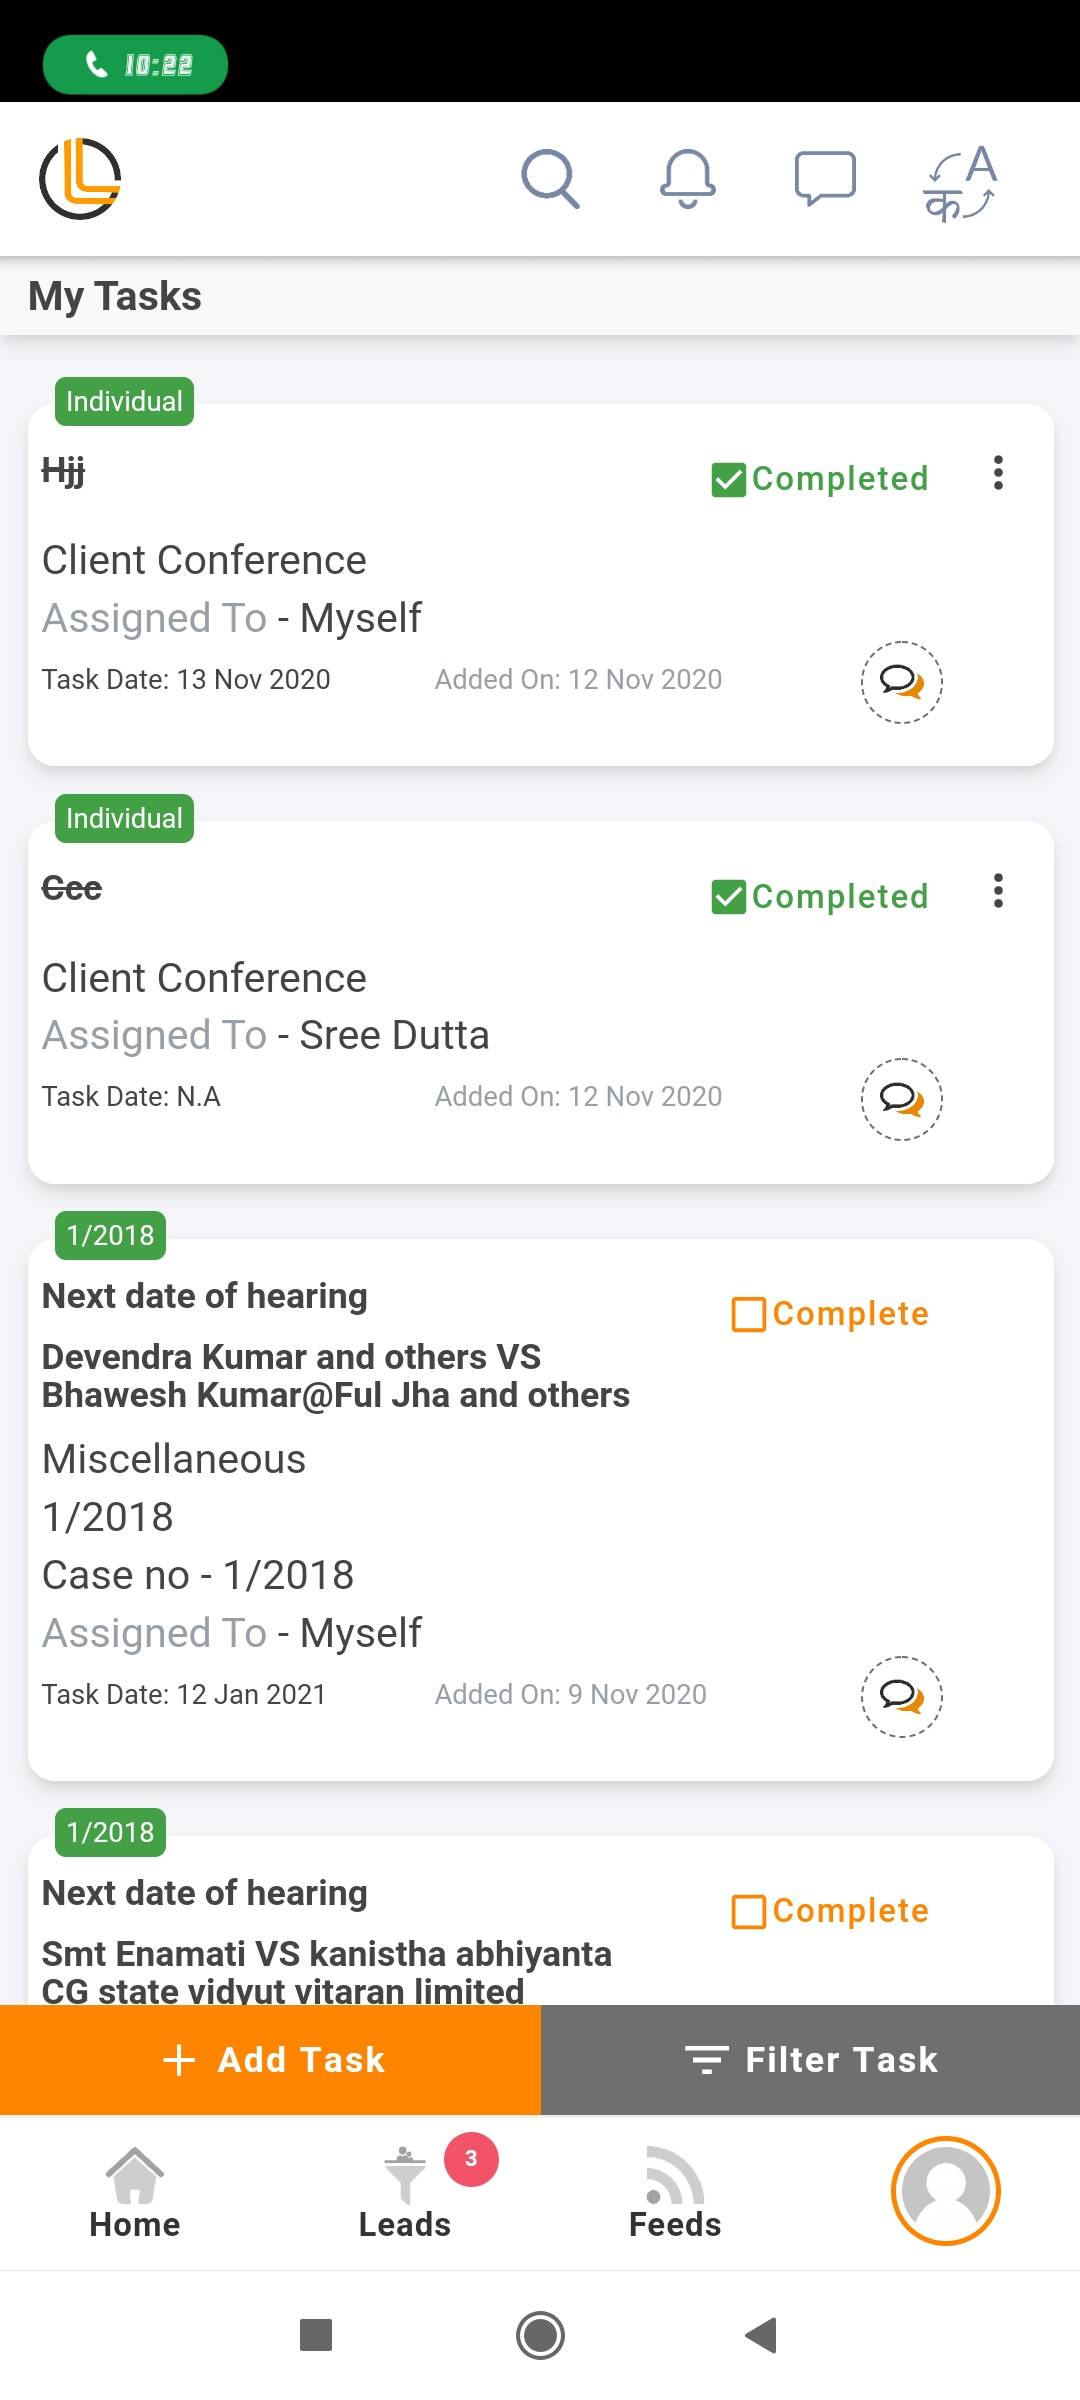1080x2400 pixels.
Task: Open comments on Devendra Kumar hearing task
Action: click(x=901, y=1697)
